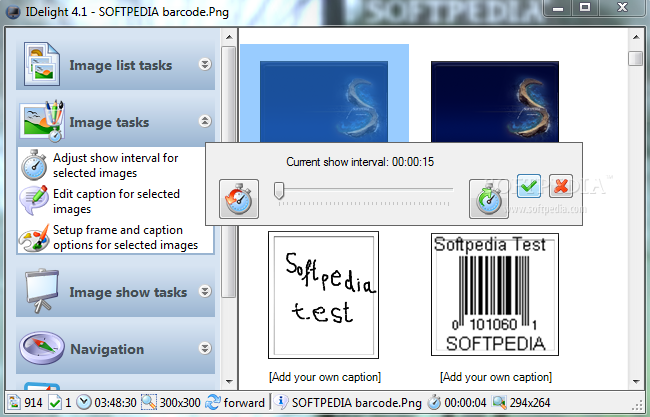Viewport: 650px width, 417px height.
Task: Select the Softpedia Test barcode thumbnail
Action: click(x=495, y=294)
